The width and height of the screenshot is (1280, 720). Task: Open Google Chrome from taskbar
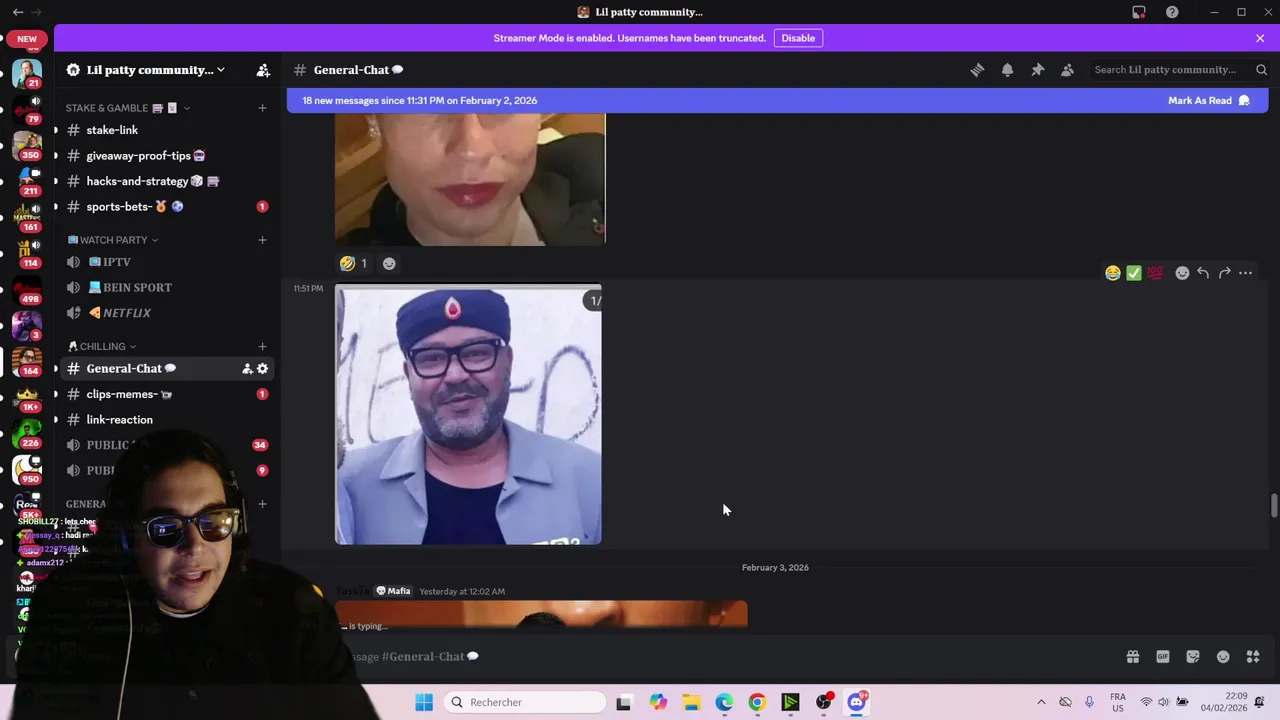click(x=757, y=702)
